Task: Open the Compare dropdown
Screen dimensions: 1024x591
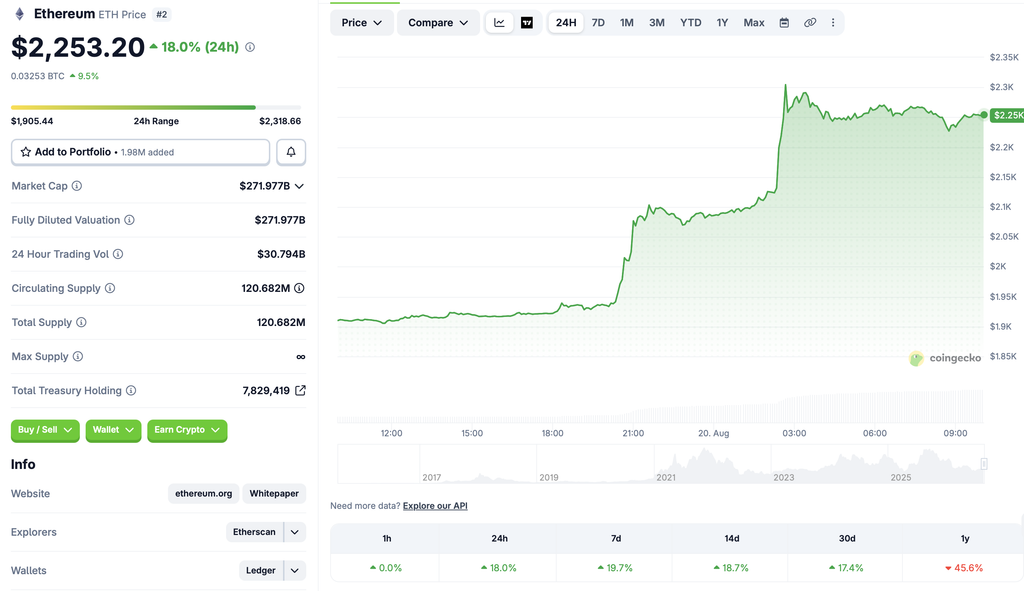Action: point(438,23)
